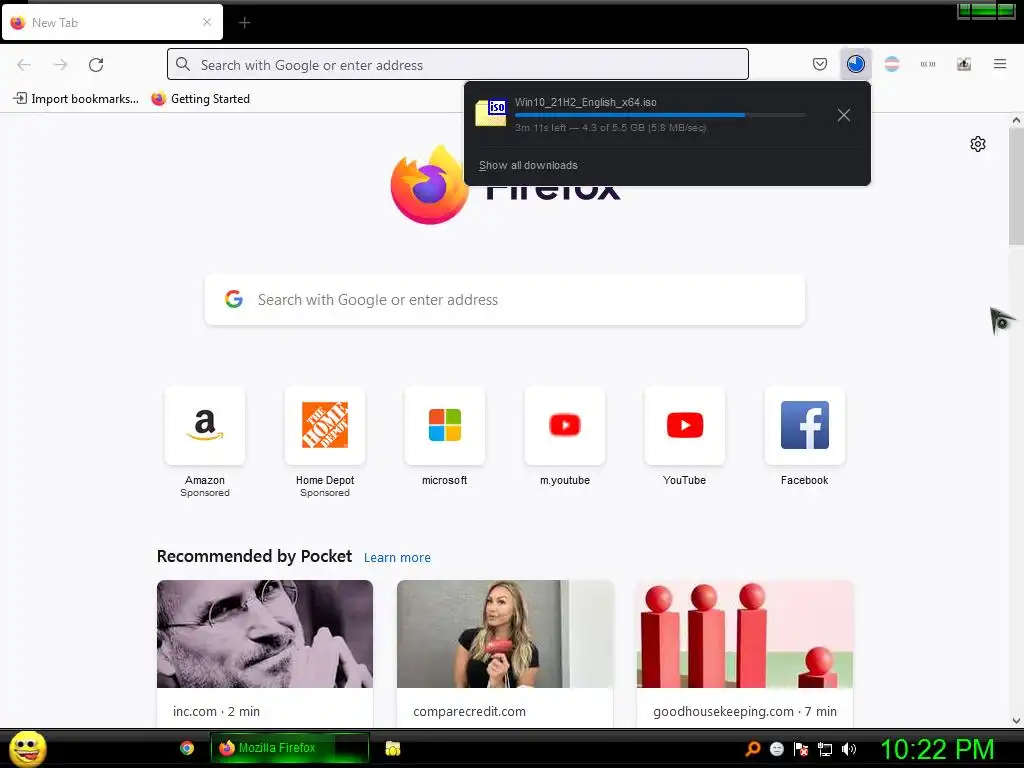Click the ISO file icon in downloads panel
This screenshot has width=1024, height=768.
click(x=490, y=112)
